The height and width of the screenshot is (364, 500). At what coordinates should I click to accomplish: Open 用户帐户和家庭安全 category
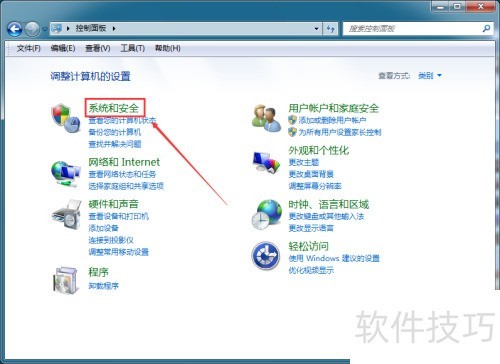click(334, 108)
